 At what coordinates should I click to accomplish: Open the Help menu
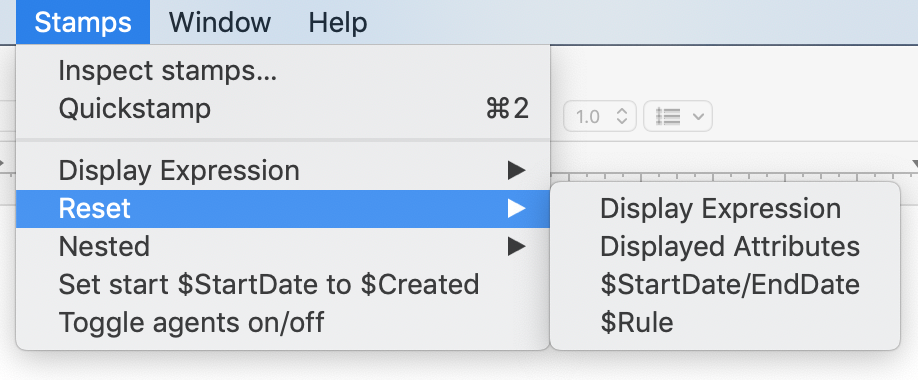338,22
